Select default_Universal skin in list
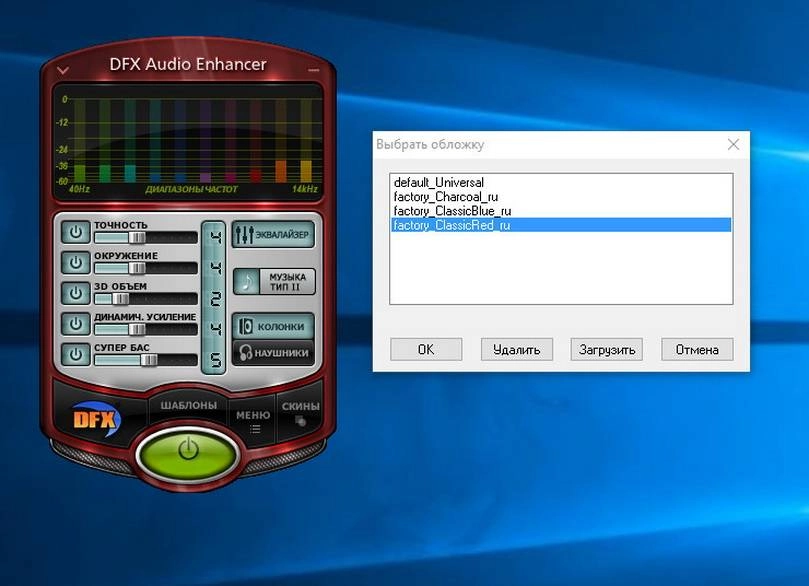Viewport: 809px width, 586px height. coord(561,183)
